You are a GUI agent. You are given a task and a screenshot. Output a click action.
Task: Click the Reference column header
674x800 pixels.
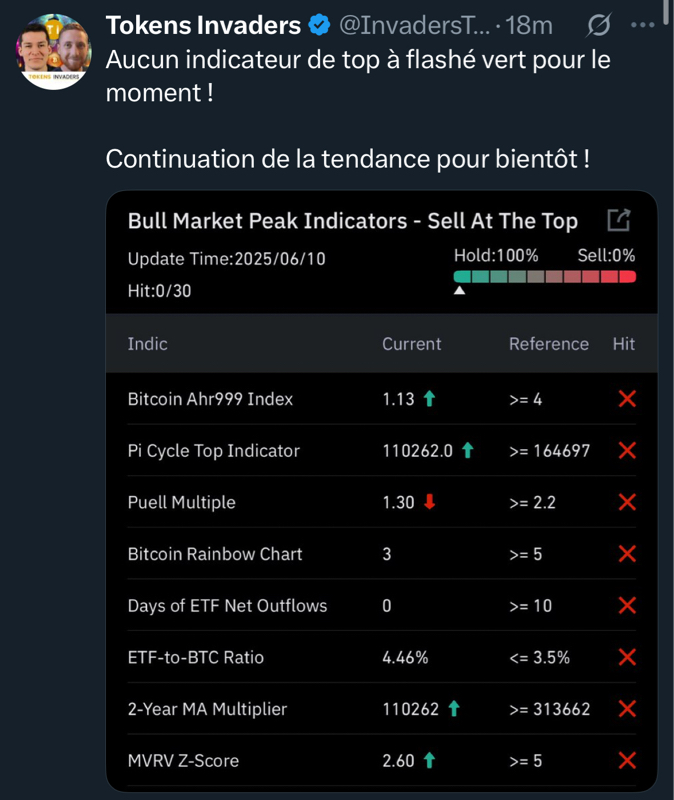coord(548,344)
